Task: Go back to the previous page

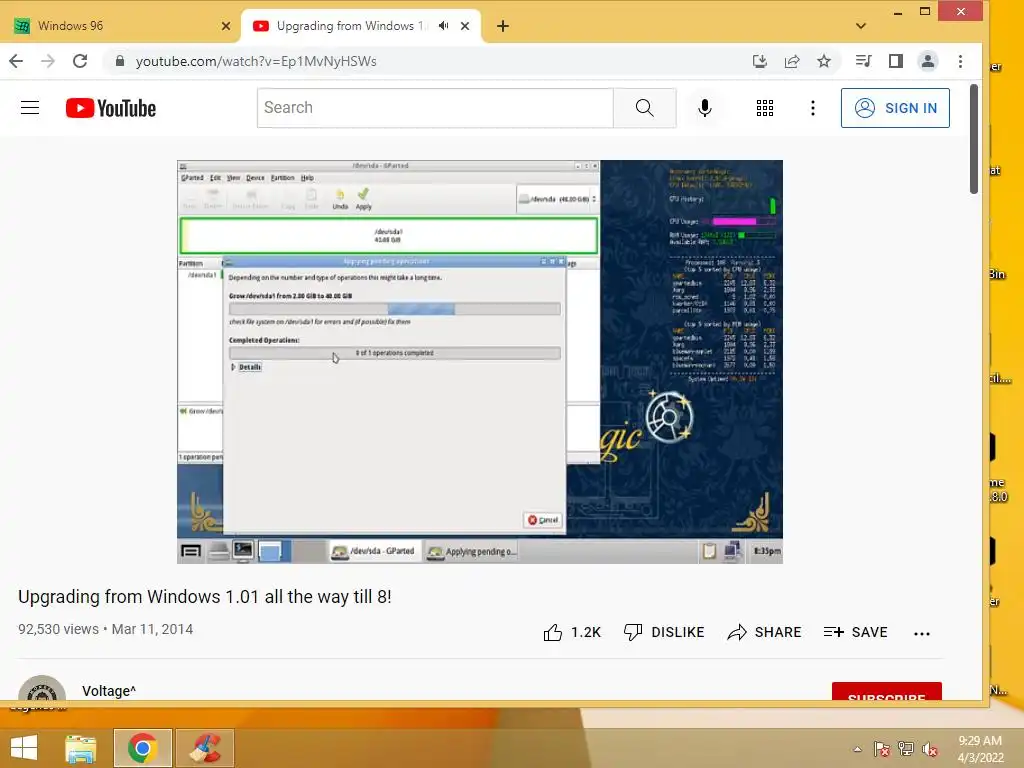Action: click(x=16, y=61)
